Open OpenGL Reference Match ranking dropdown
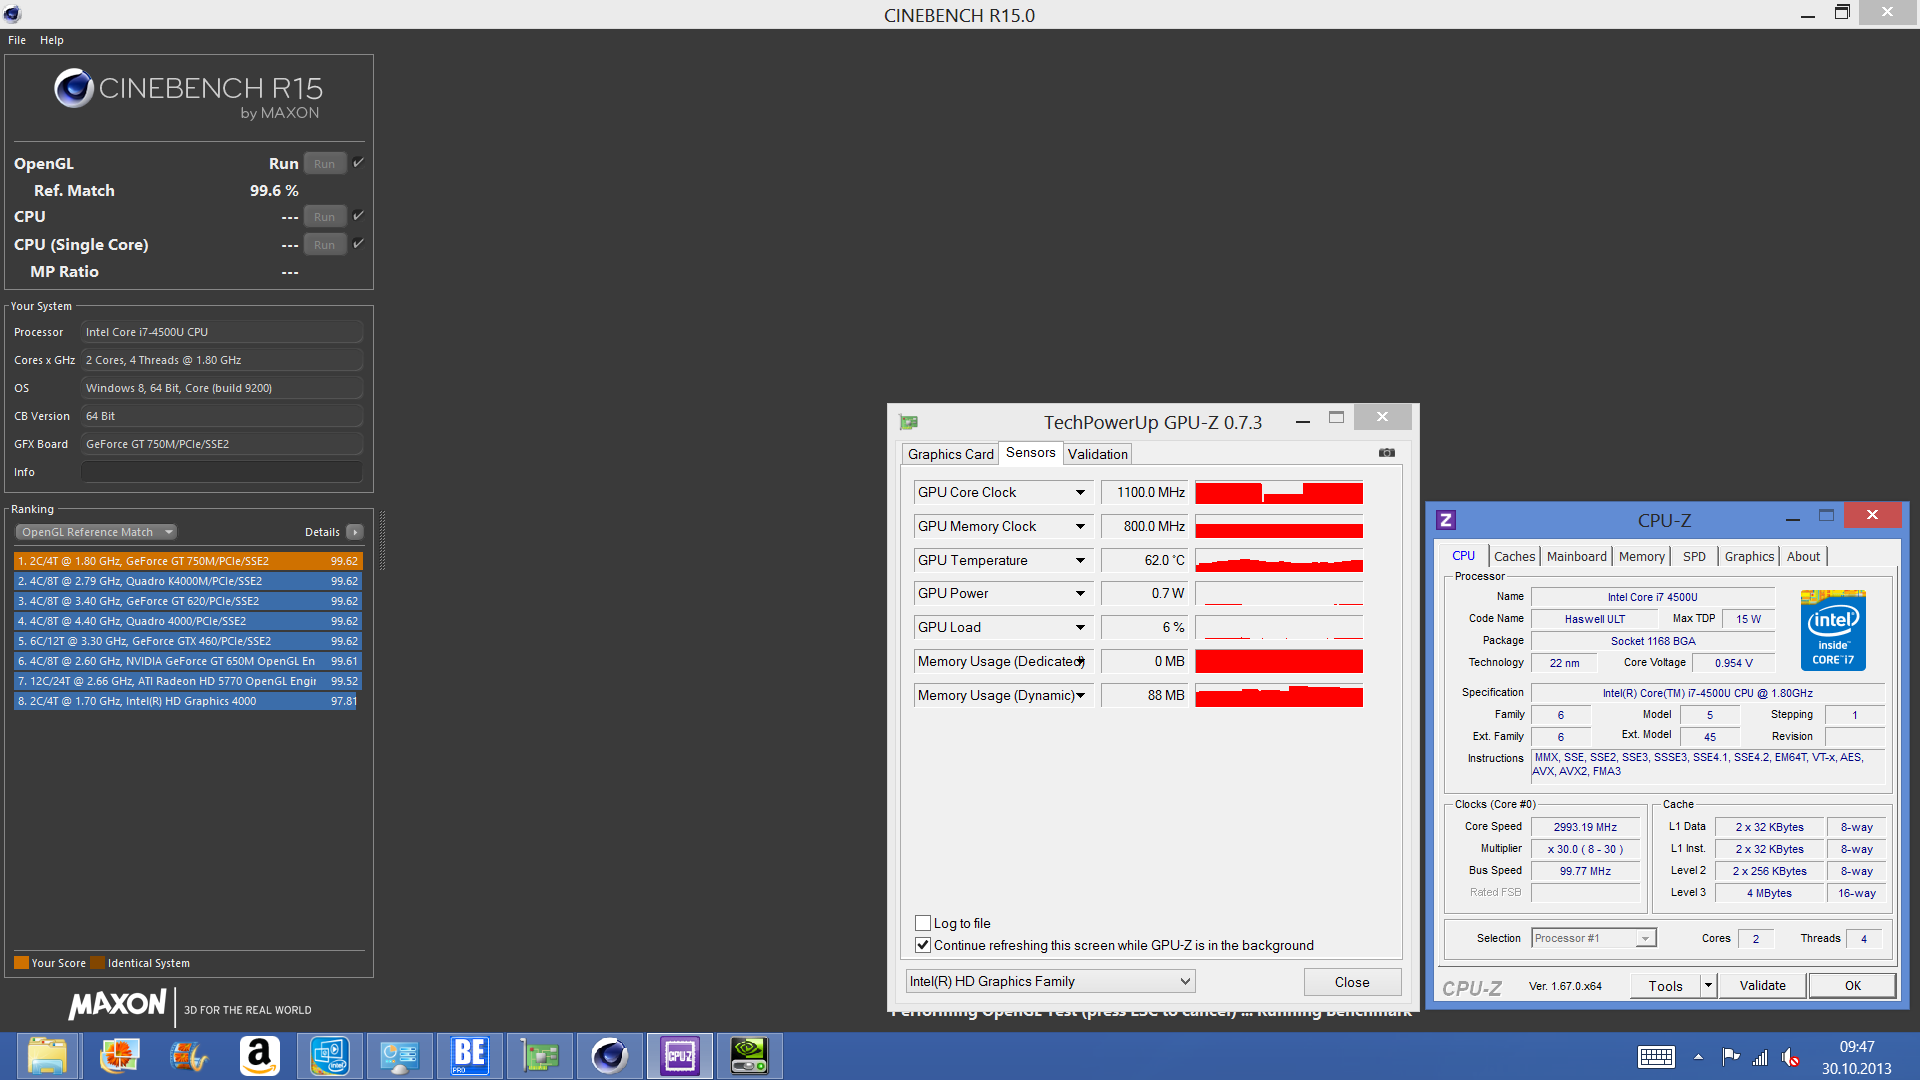The image size is (1920, 1080). pyautogui.click(x=96, y=532)
